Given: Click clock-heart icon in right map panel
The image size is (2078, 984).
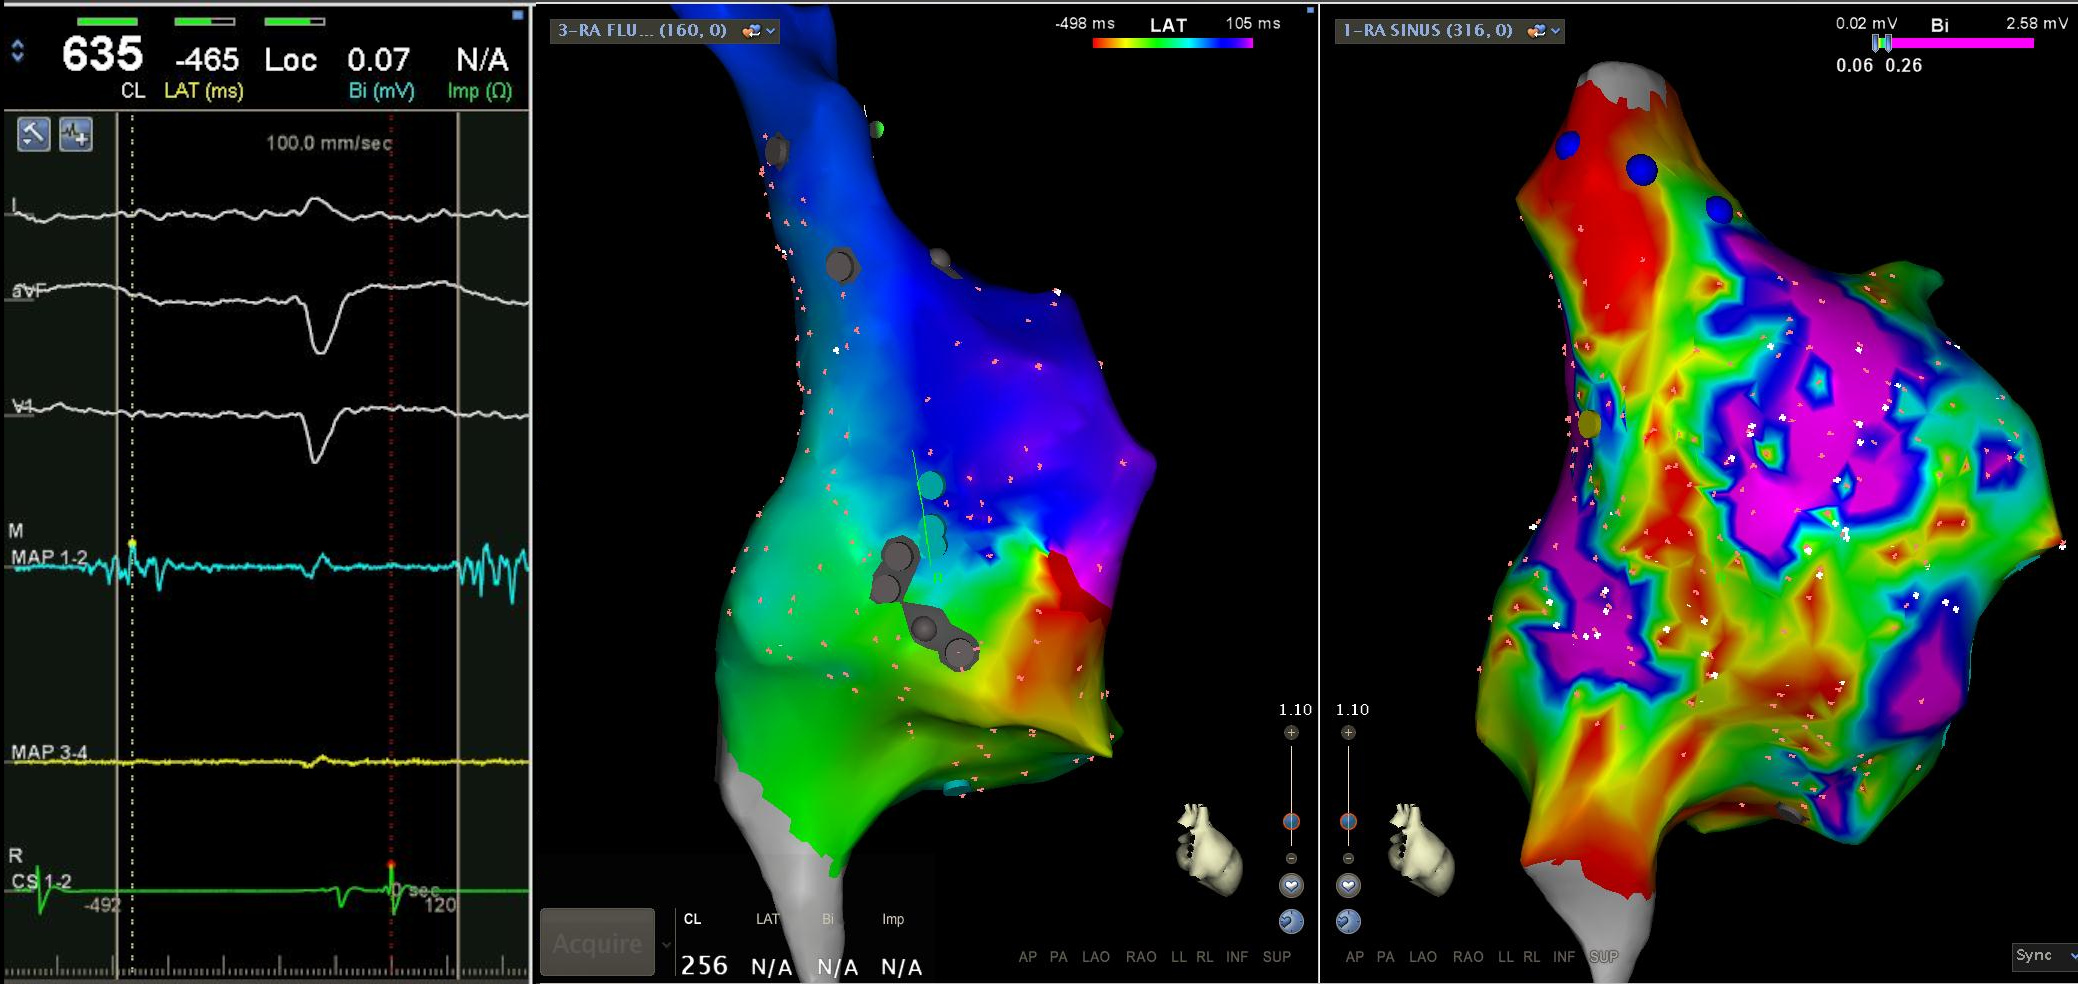Looking at the screenshot, I should coord(1348,921).
